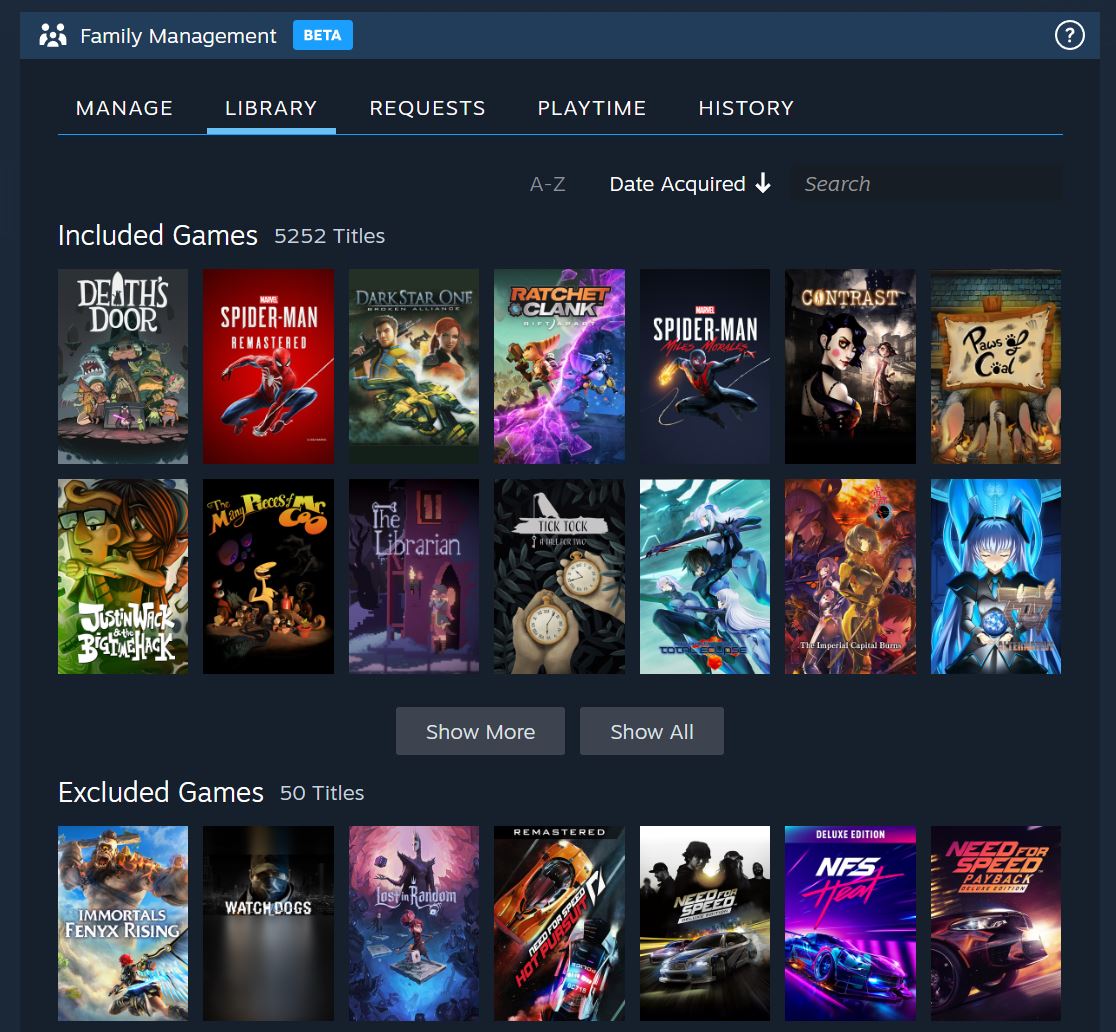The height and width of the screenshot is (1032, 1116).
Task: Click the 50 Titles count
Action: pos(322,794)
